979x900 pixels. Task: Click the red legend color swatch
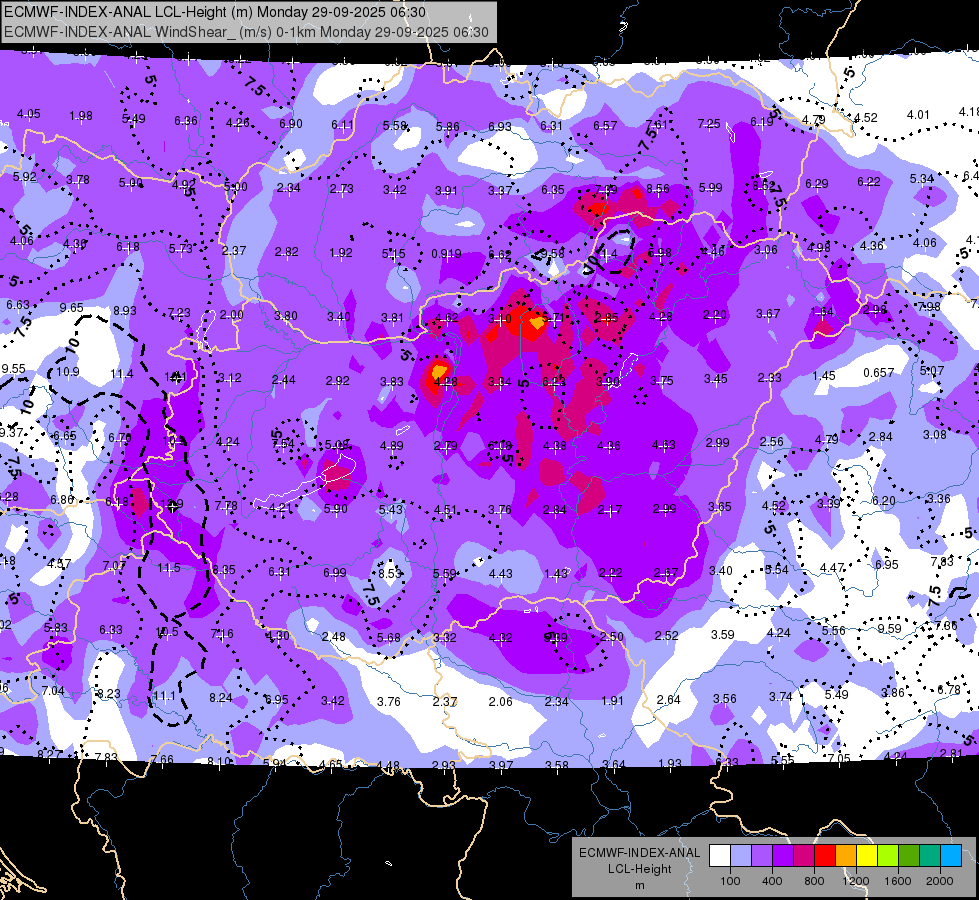click(825, 856)
